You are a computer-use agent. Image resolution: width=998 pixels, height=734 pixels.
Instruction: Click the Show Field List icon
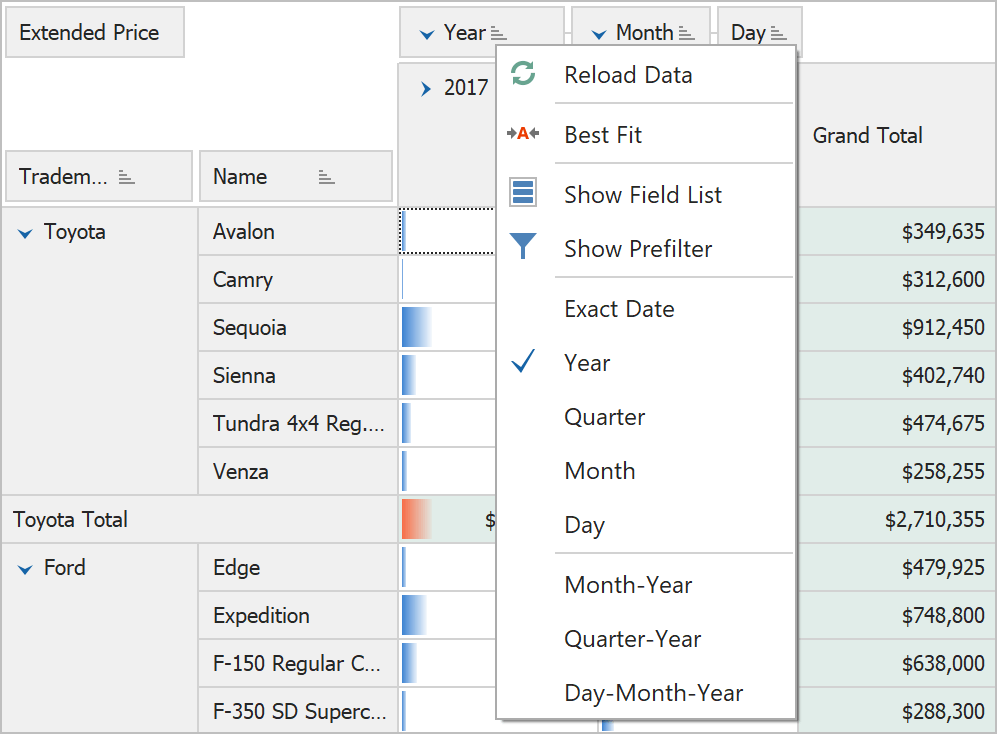523,192
